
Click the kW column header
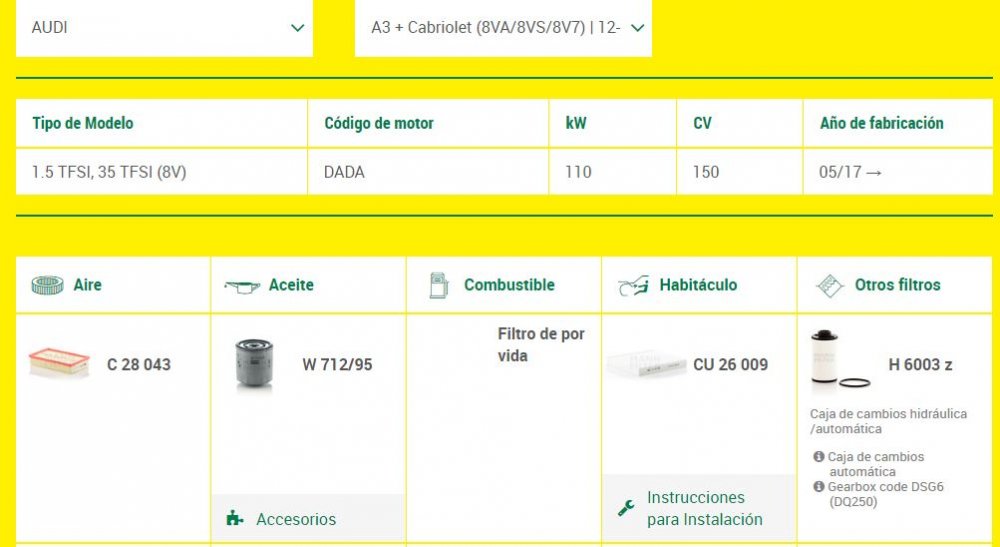(x=576, y=123)
